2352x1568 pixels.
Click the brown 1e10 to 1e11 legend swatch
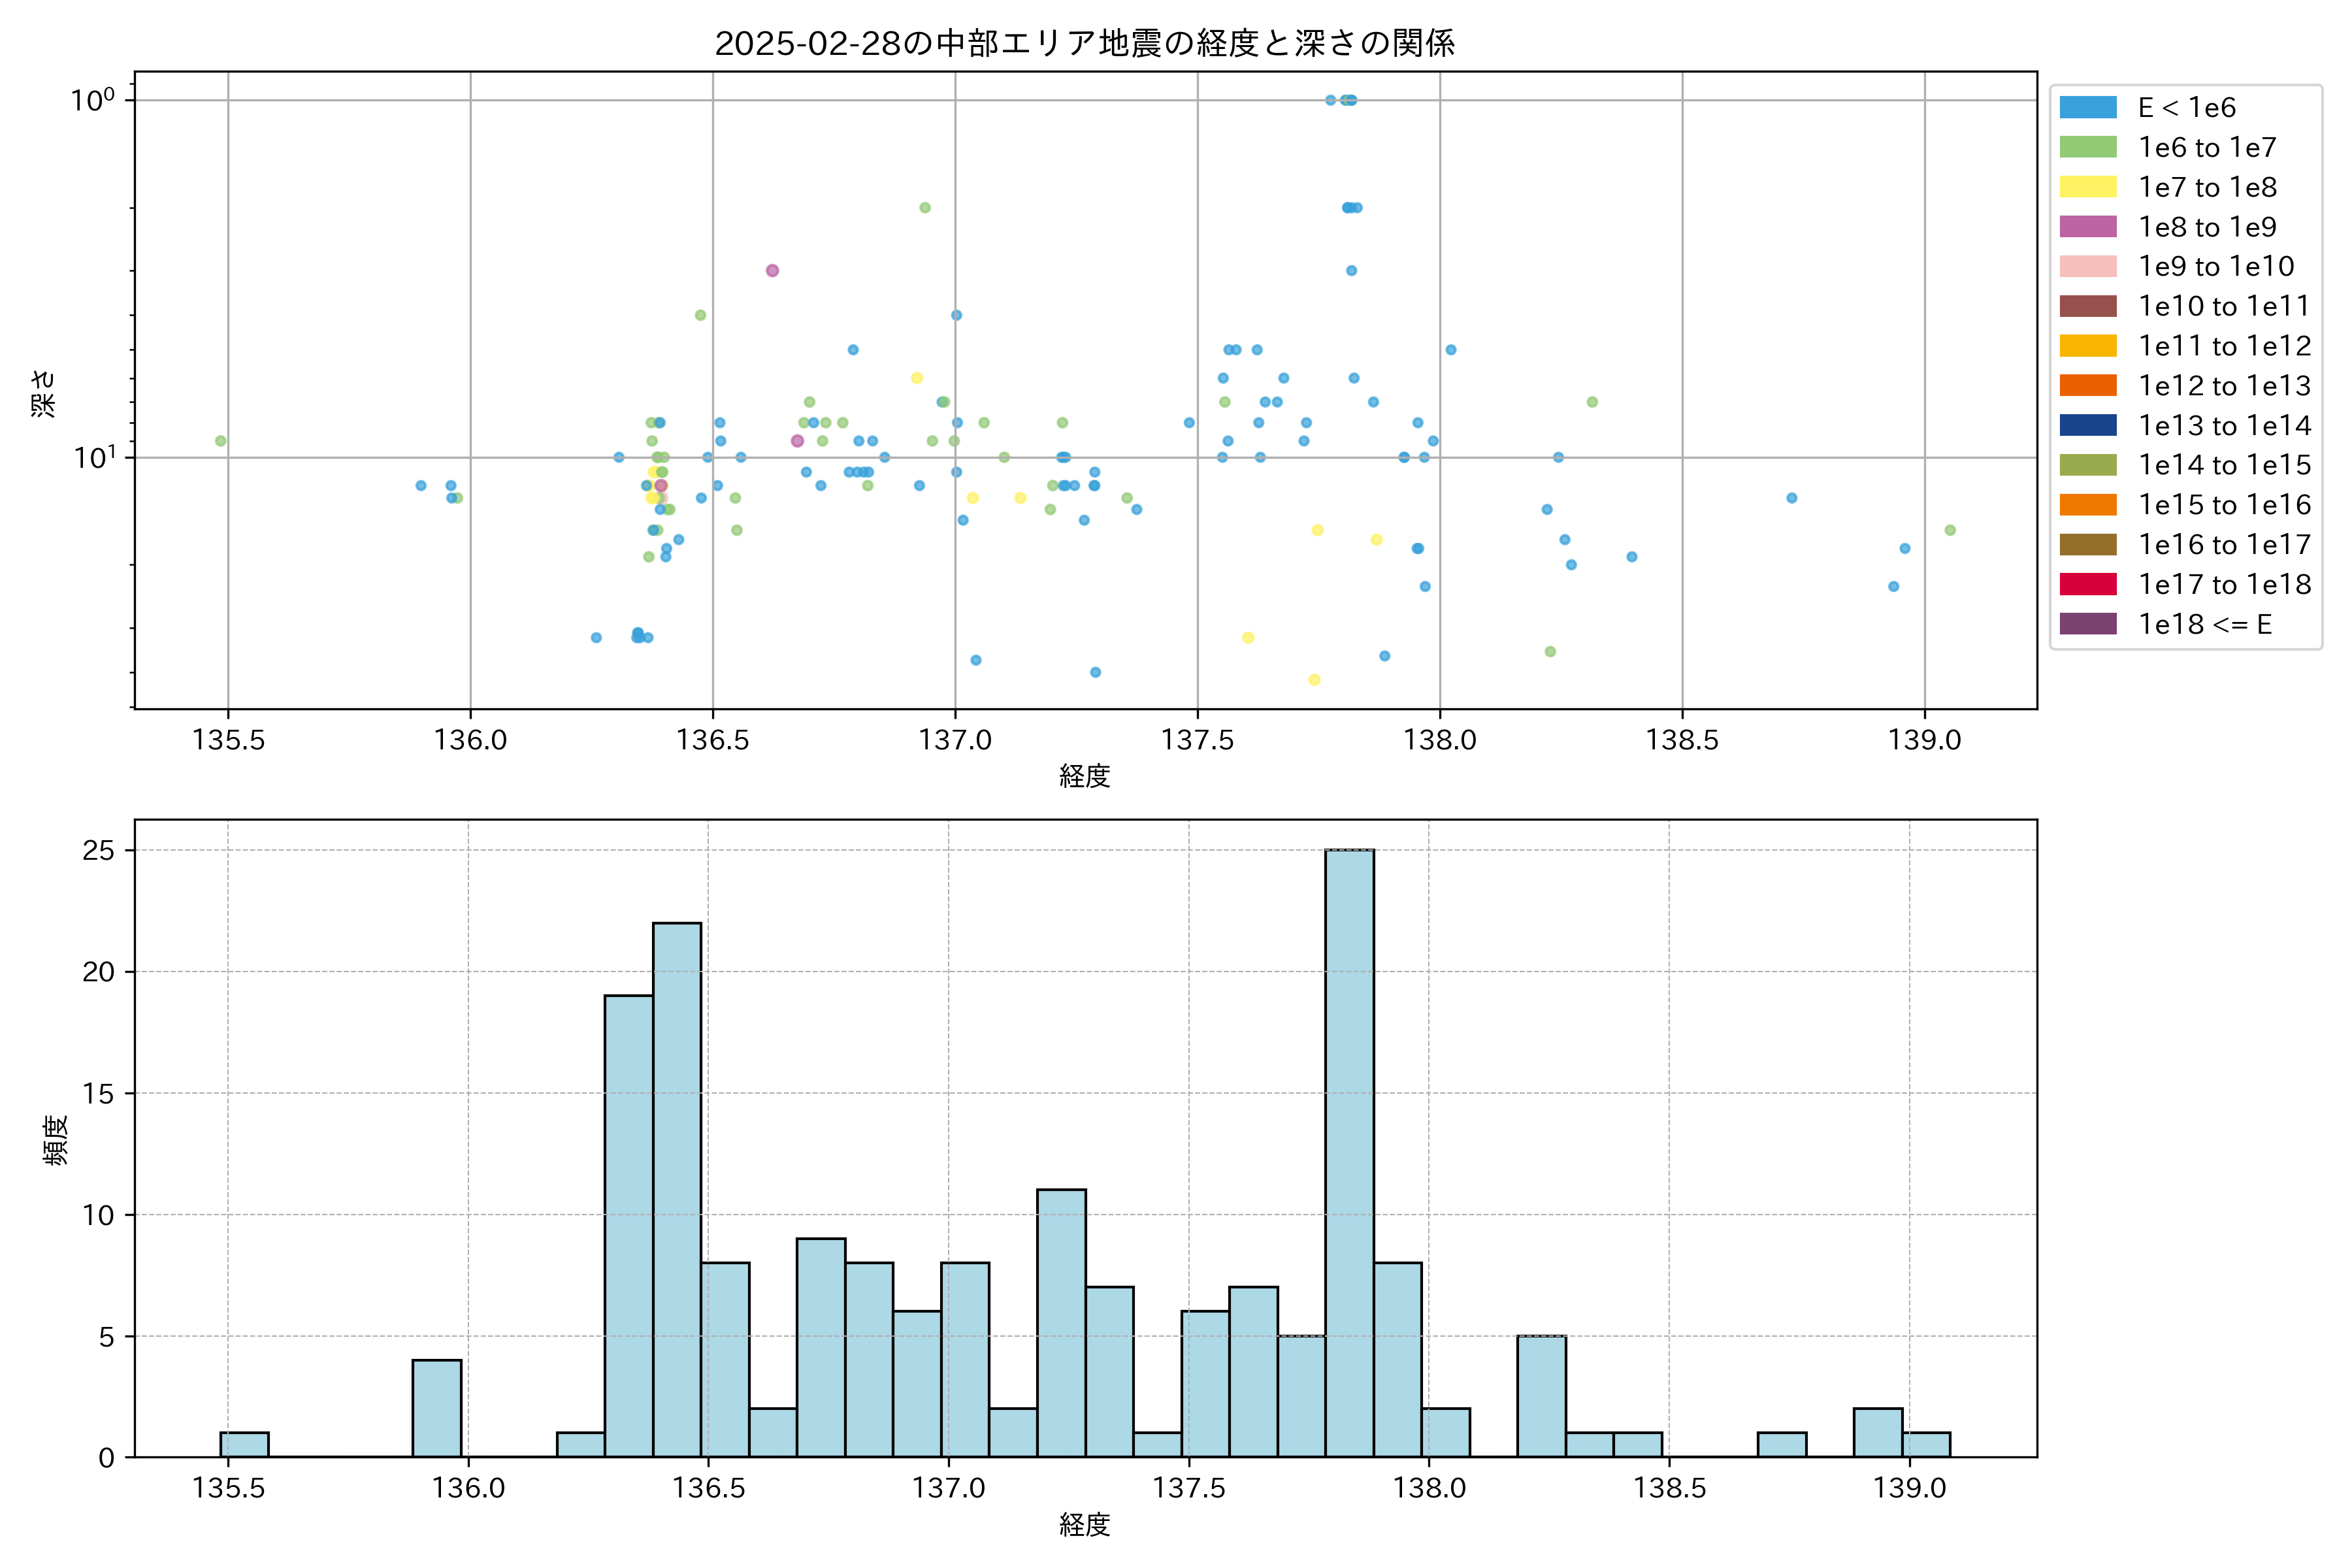tap(2087, 306)
